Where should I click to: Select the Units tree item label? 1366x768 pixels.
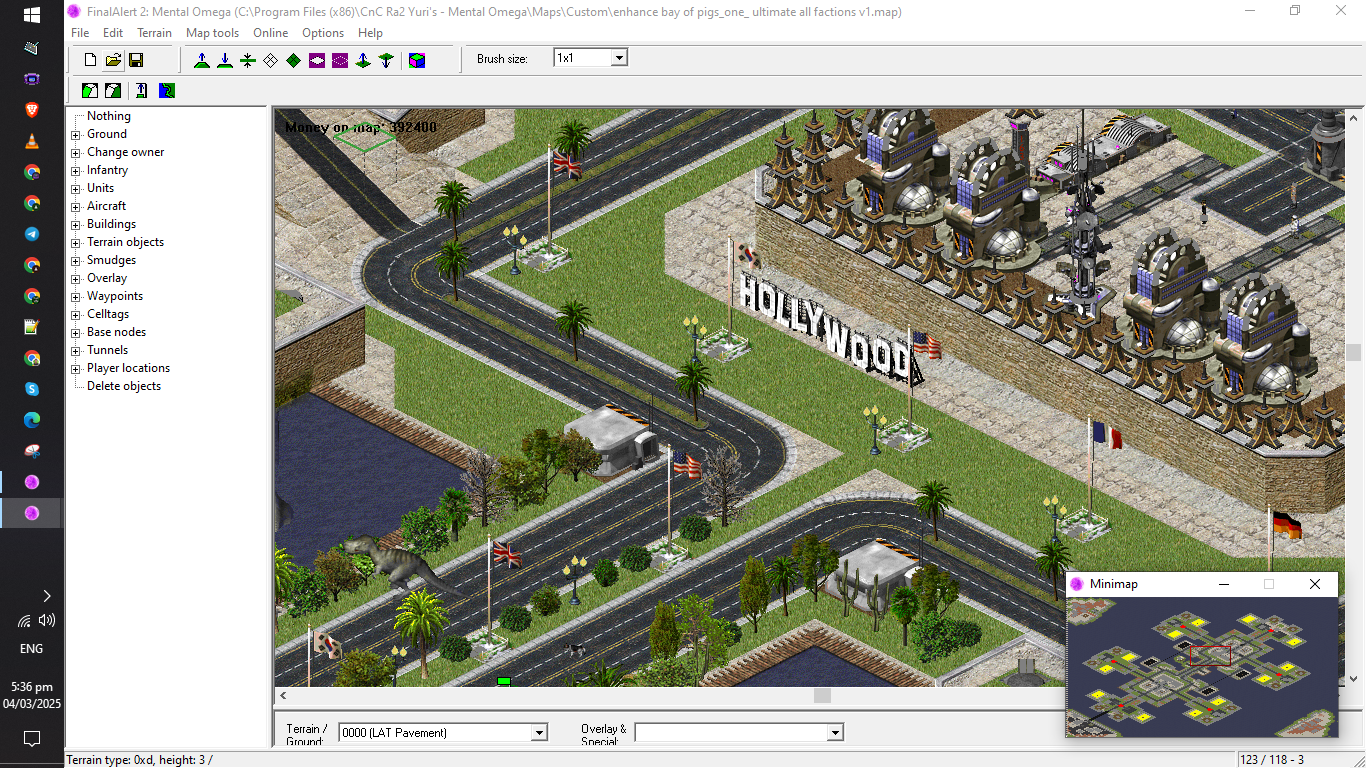(x=100, y=188)
